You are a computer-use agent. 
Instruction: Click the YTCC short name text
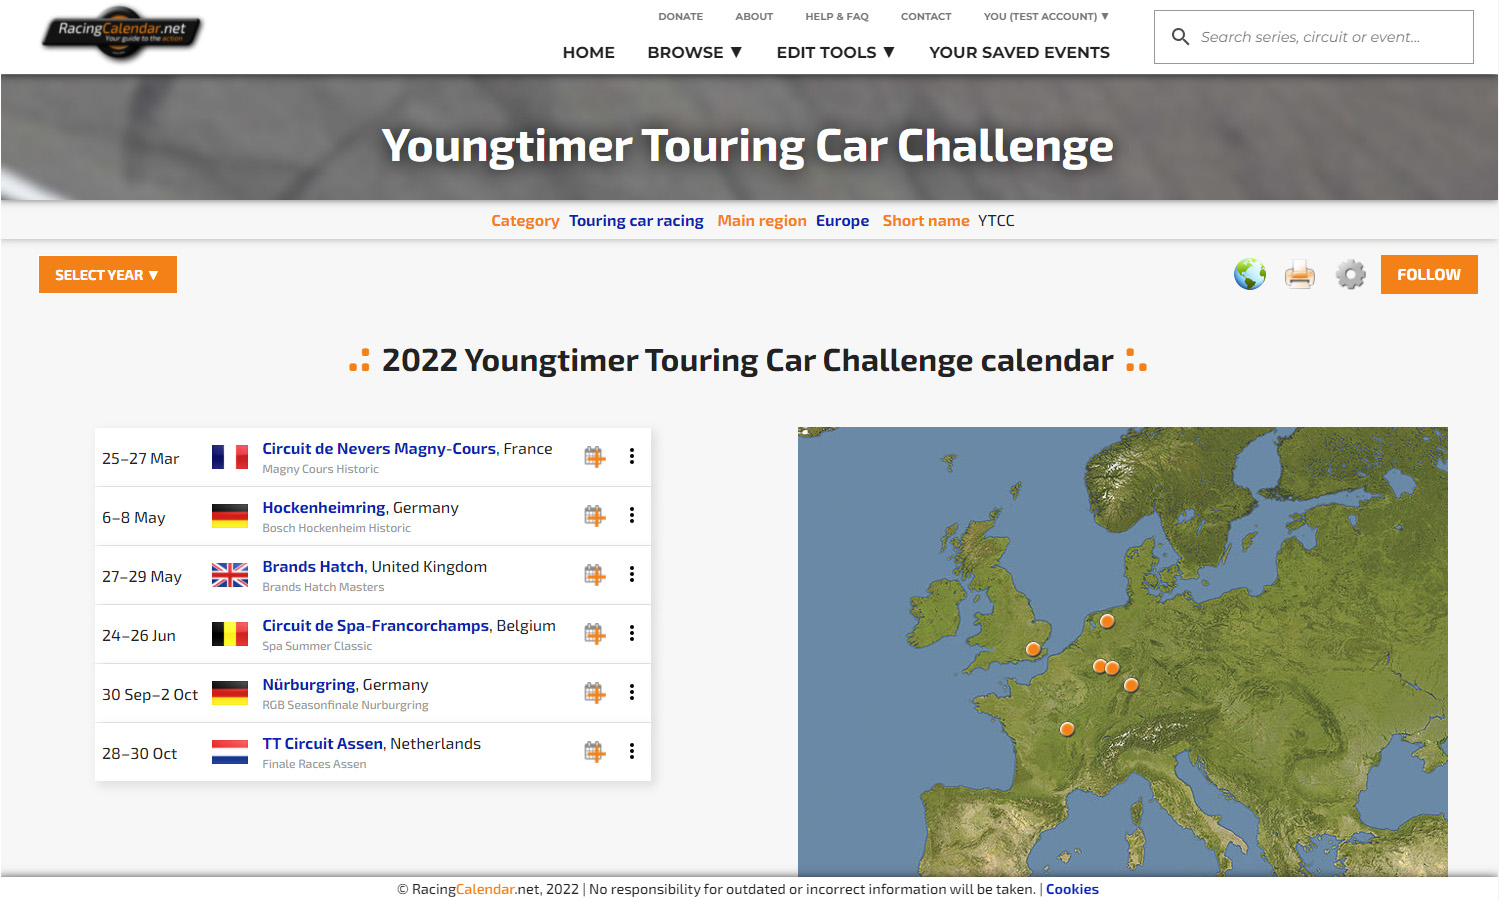[996, 221]
